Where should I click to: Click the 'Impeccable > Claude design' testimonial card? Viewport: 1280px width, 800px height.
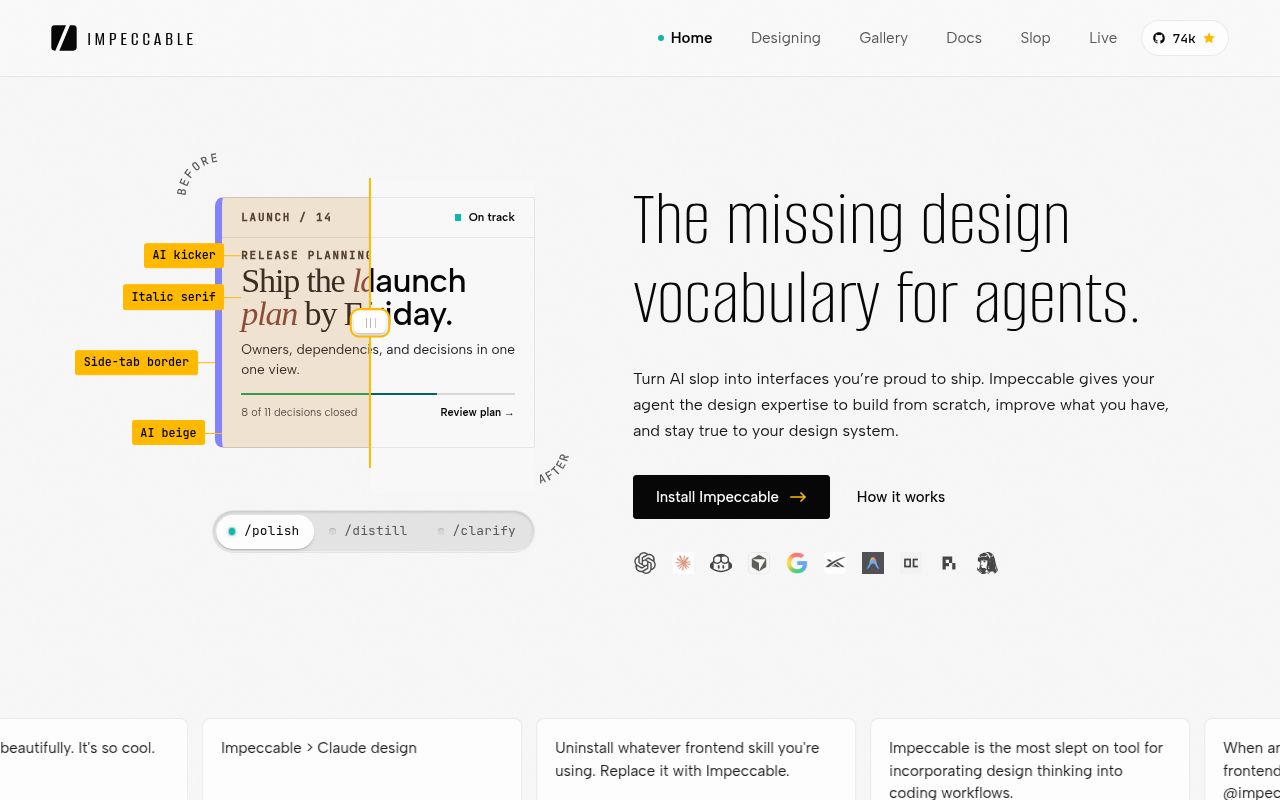pos(362,759)
